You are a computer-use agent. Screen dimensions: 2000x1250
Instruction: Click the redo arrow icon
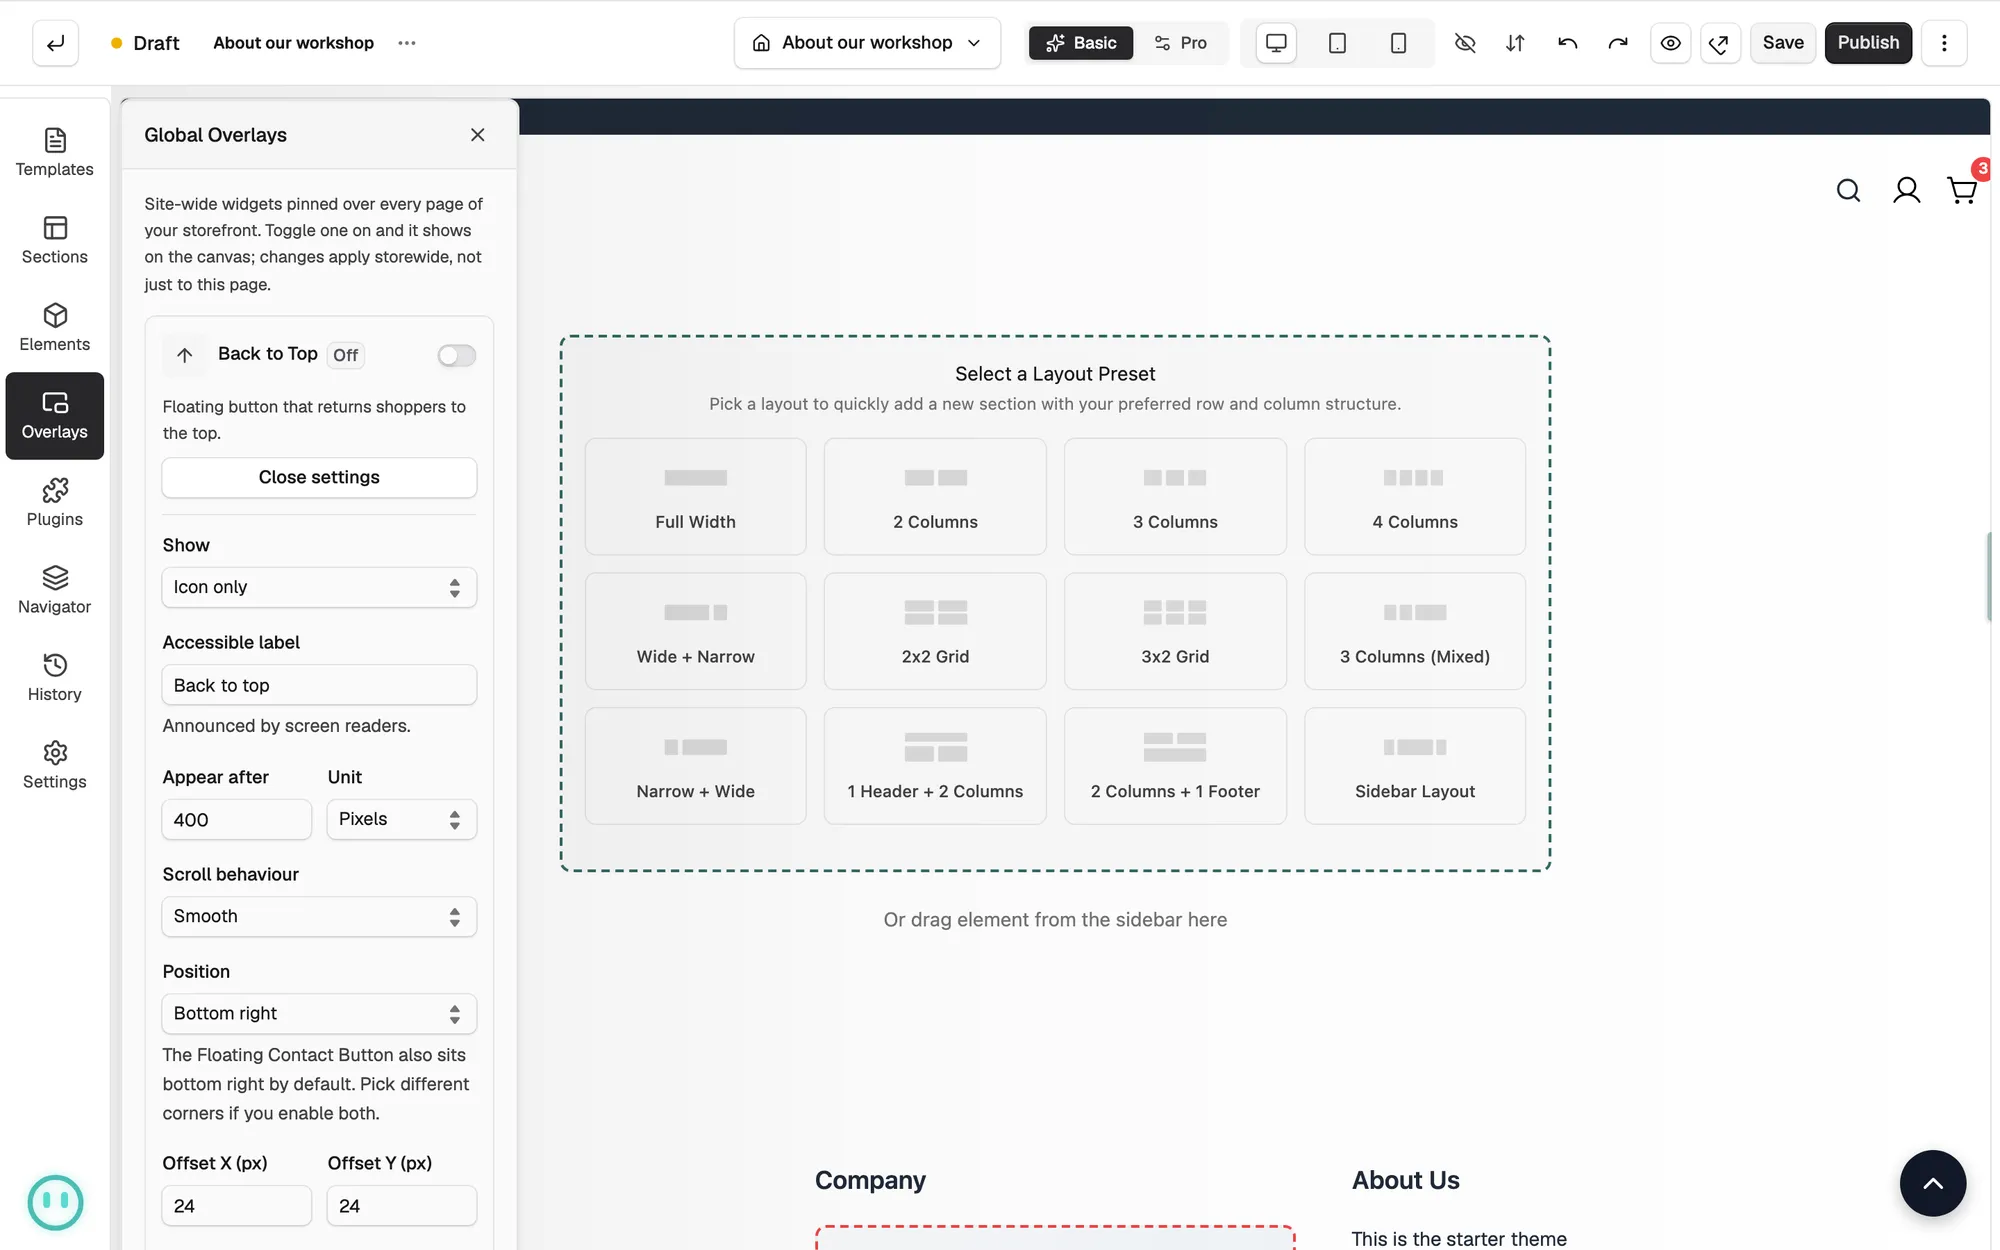click(x=1618, y=43)
